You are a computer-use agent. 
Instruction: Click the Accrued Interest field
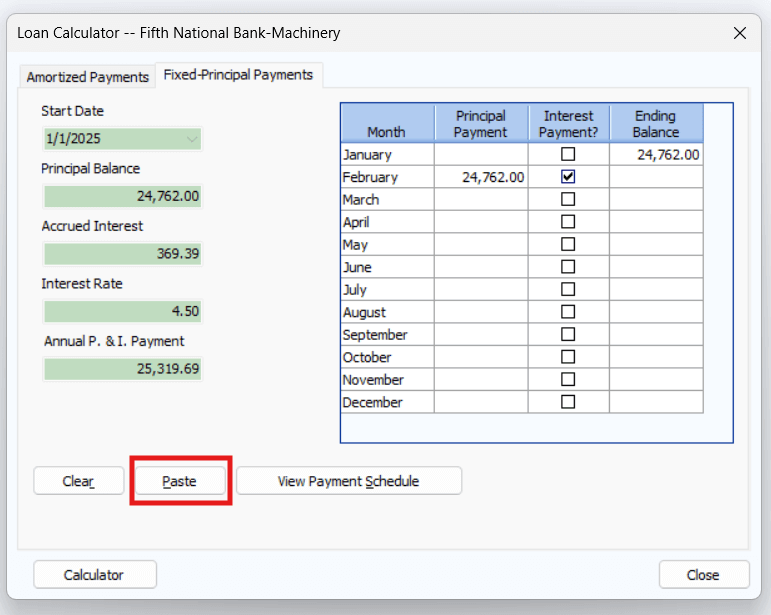click(x=122, y=254)
